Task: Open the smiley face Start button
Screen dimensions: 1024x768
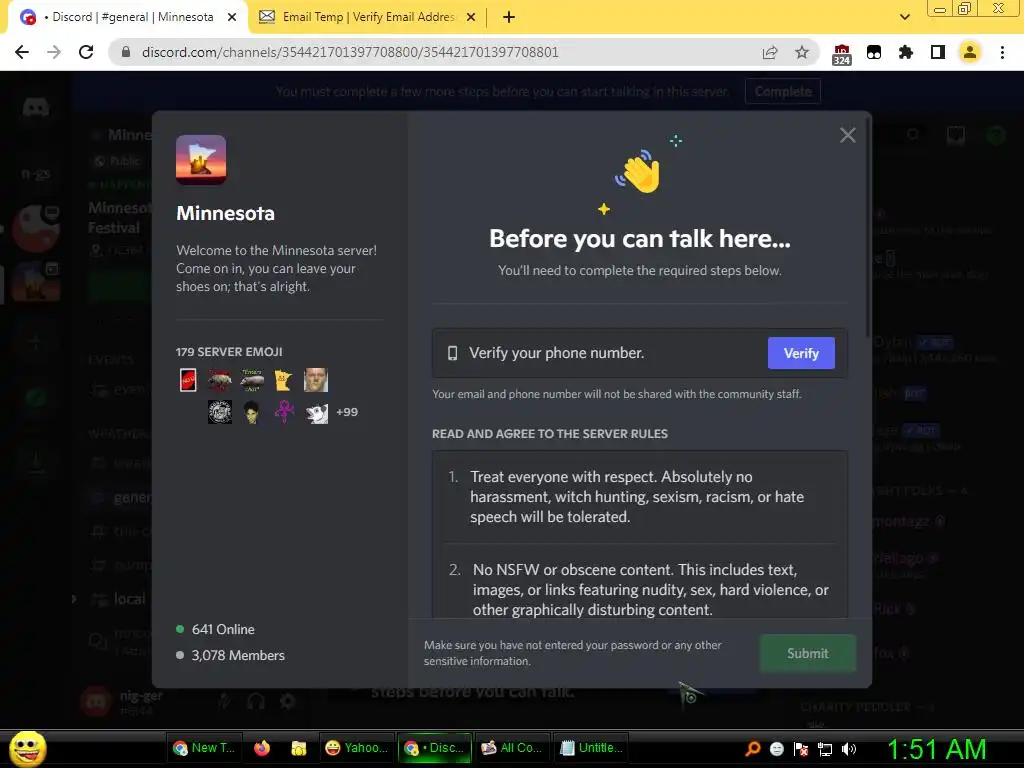Action: pos(27,748)
